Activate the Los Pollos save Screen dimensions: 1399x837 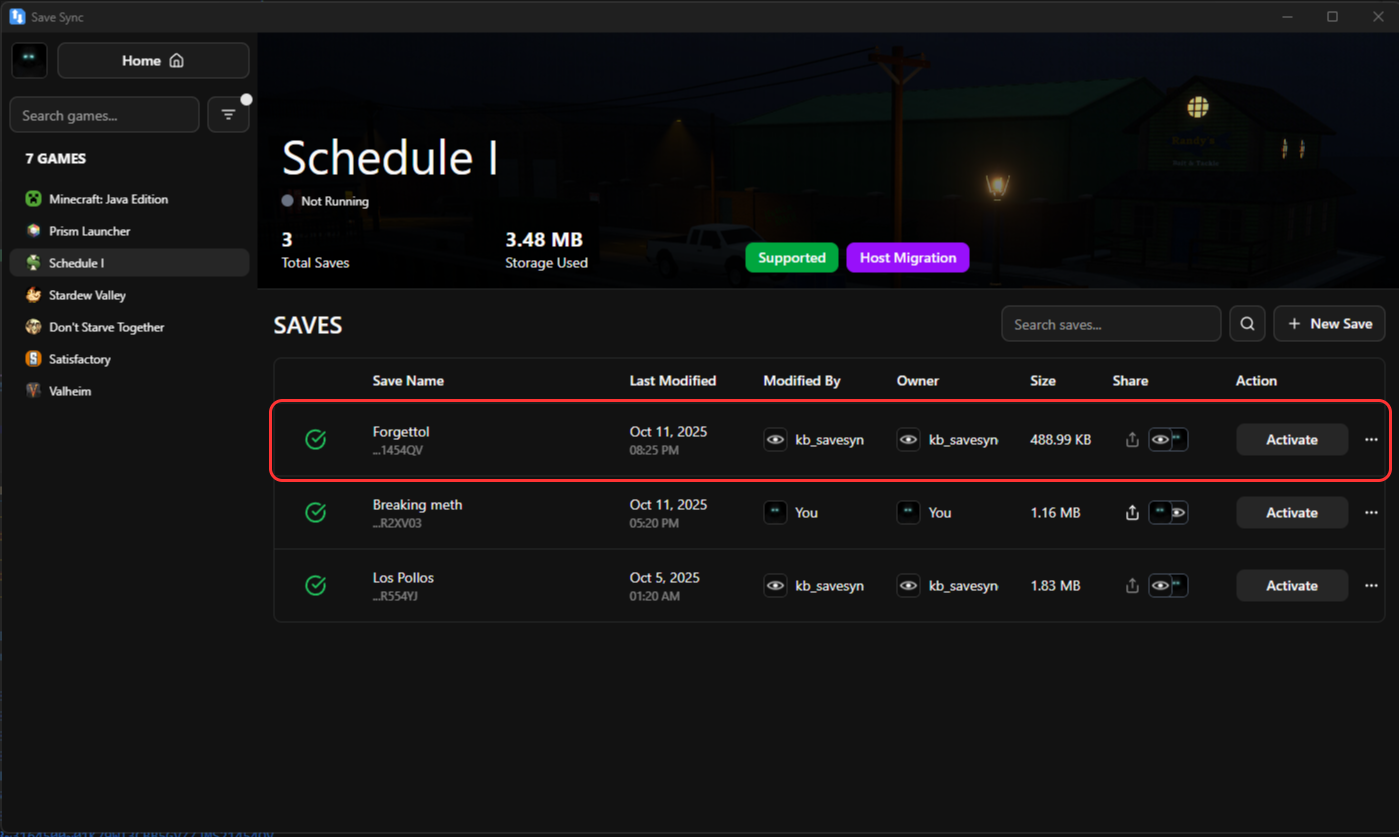1292,586
